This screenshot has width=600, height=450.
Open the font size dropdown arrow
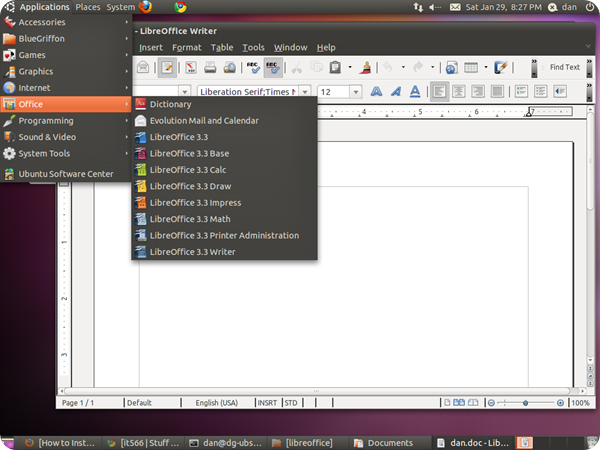click(x=356, y=92)
